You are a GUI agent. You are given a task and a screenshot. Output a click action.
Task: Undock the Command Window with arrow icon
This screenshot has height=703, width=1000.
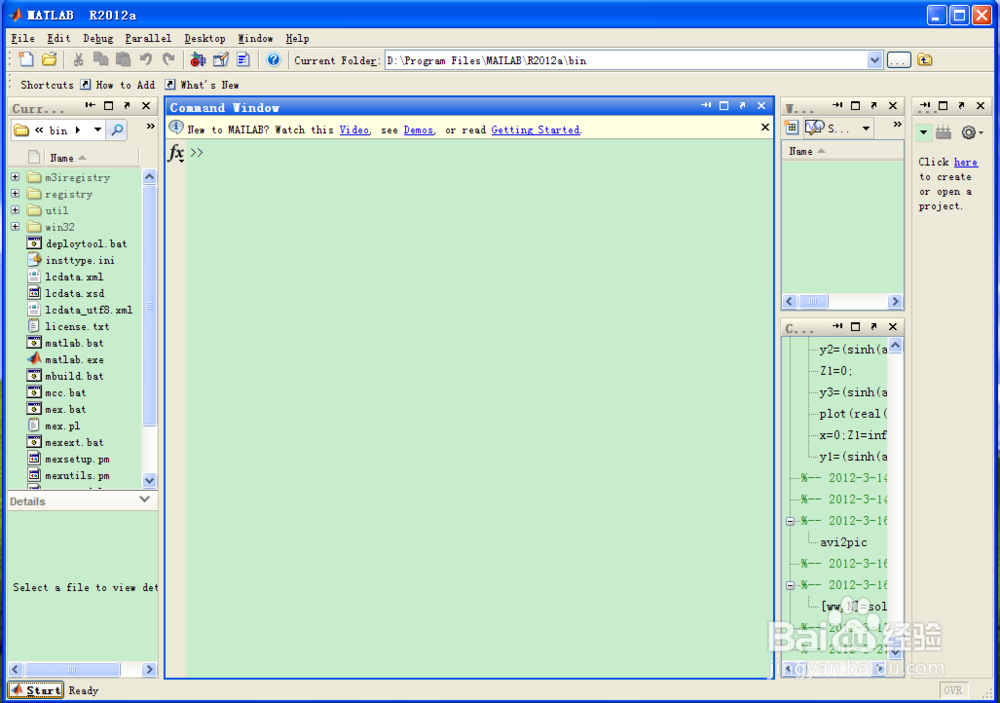tap(742, 106)
